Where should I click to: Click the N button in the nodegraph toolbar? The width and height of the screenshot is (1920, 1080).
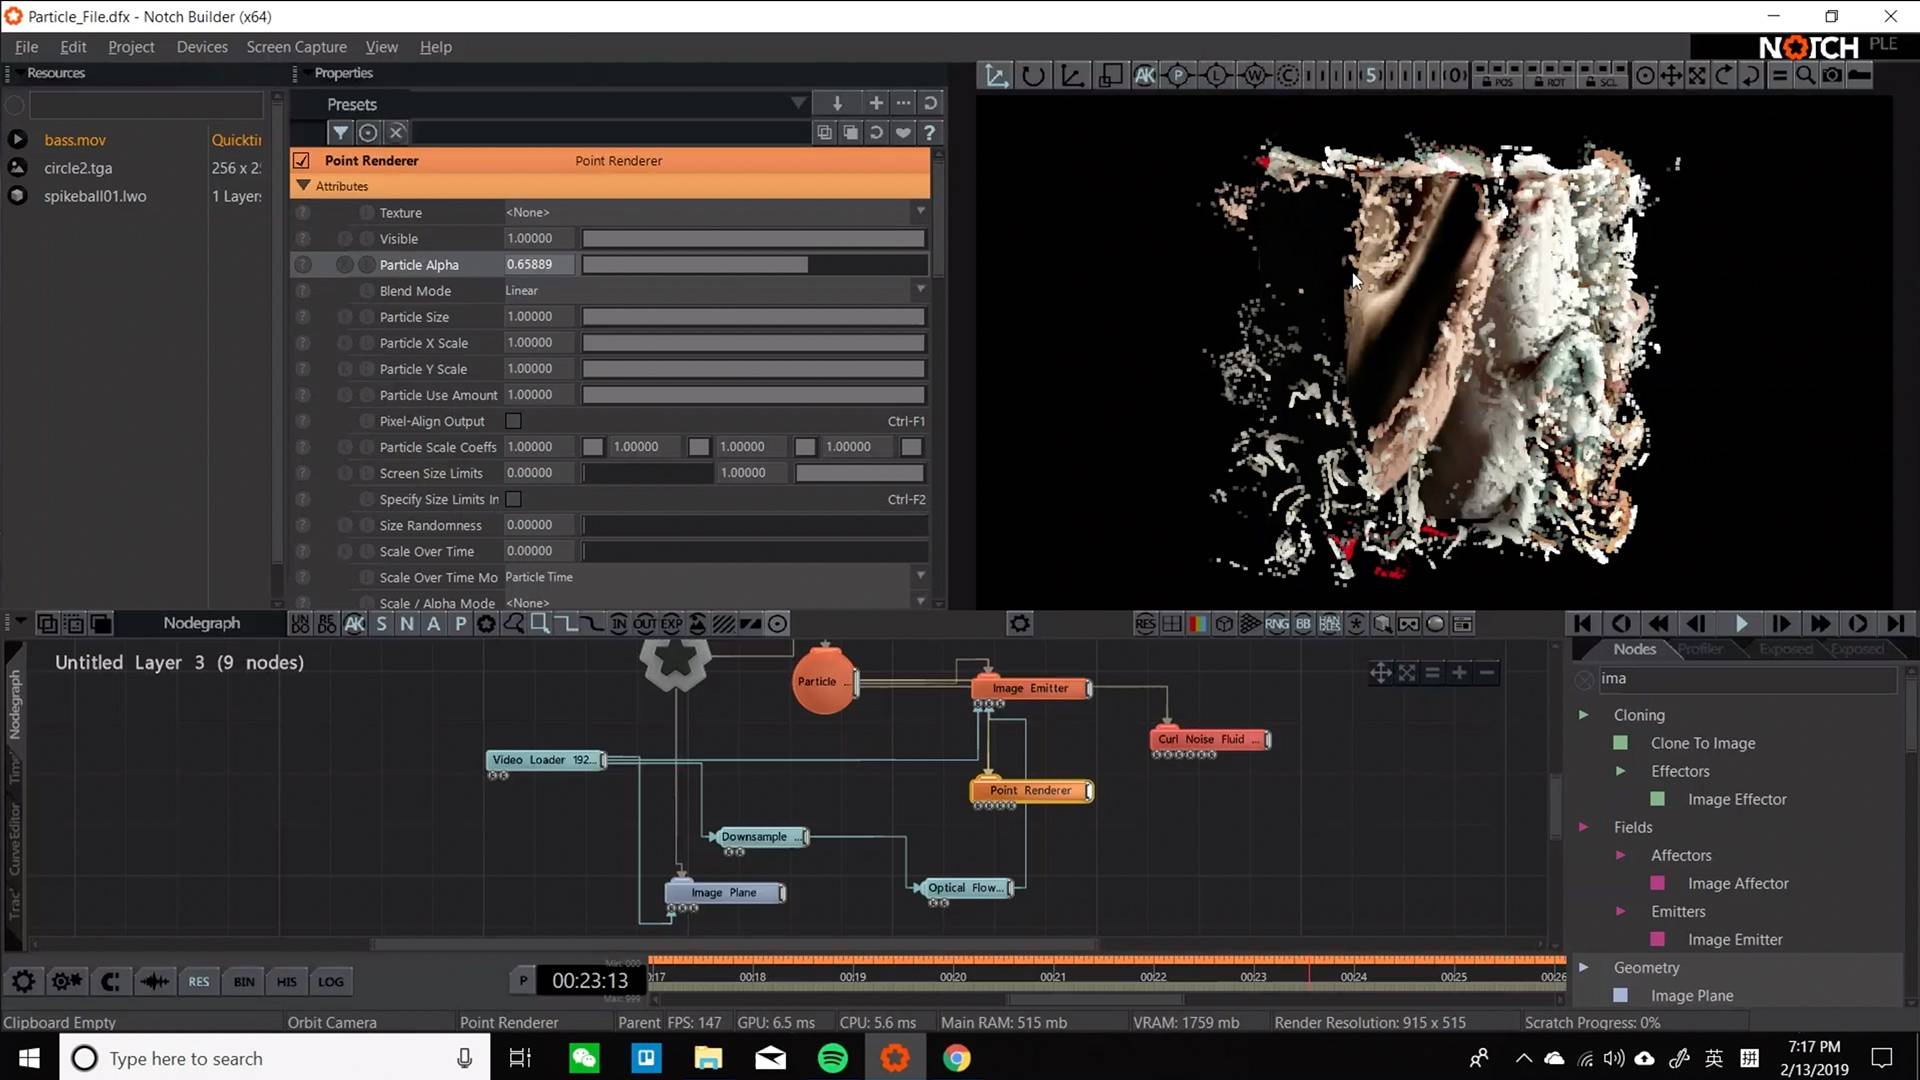407,624
